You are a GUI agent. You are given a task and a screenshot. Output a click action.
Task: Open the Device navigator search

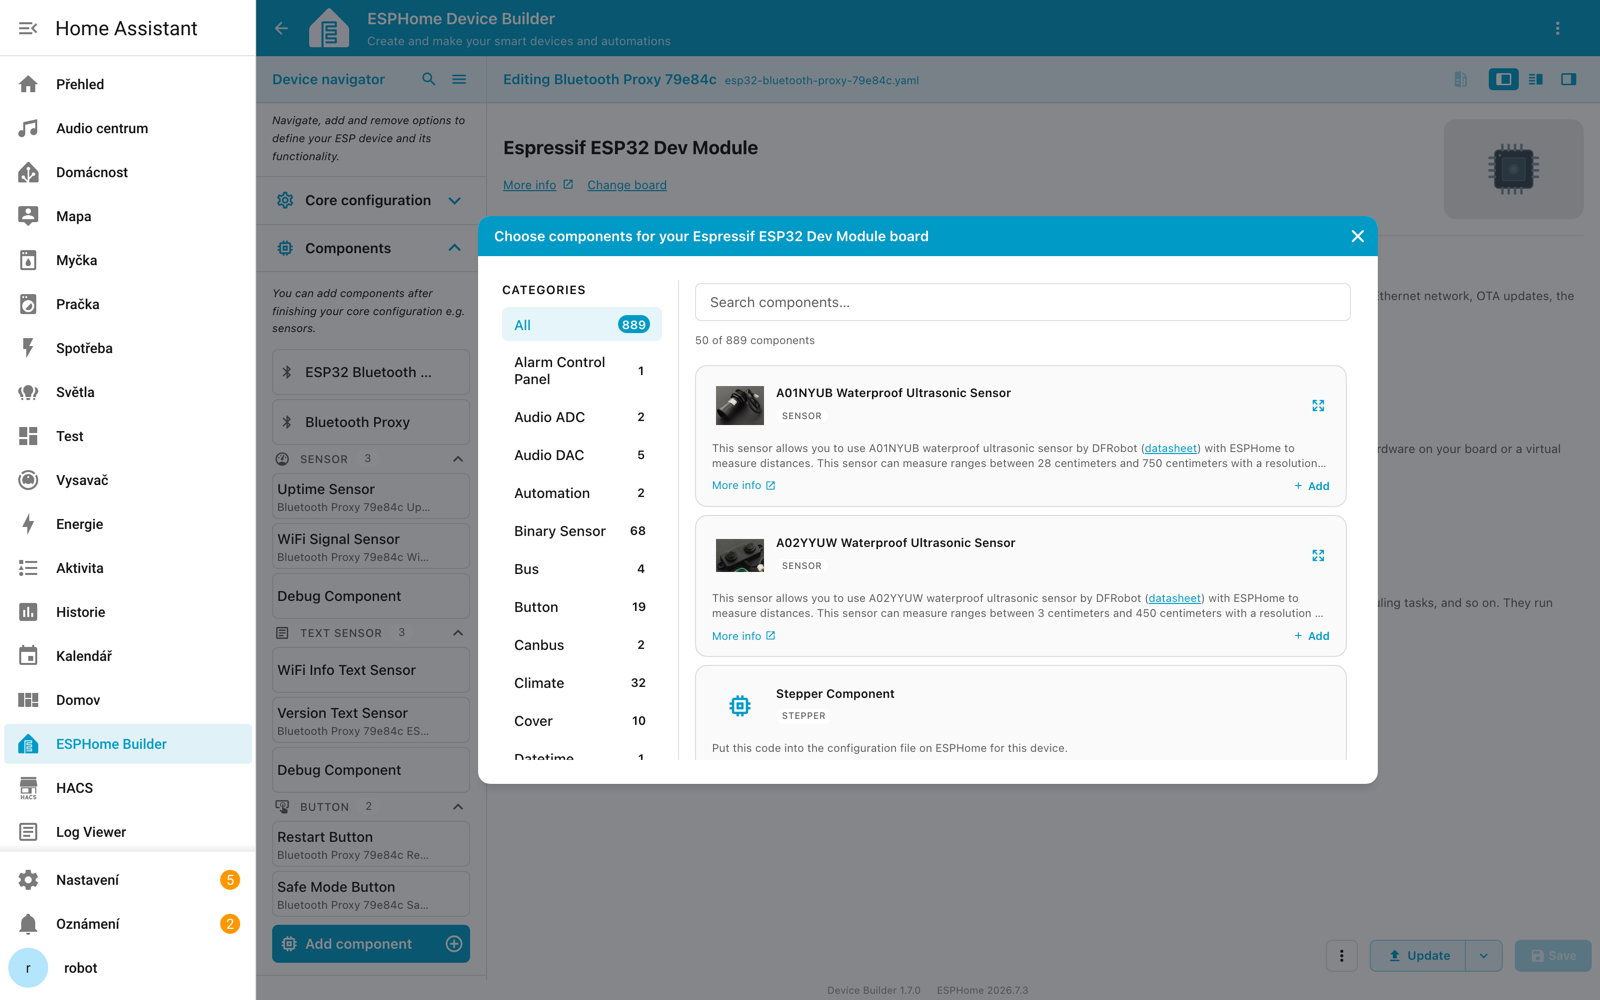click(429, 79)
